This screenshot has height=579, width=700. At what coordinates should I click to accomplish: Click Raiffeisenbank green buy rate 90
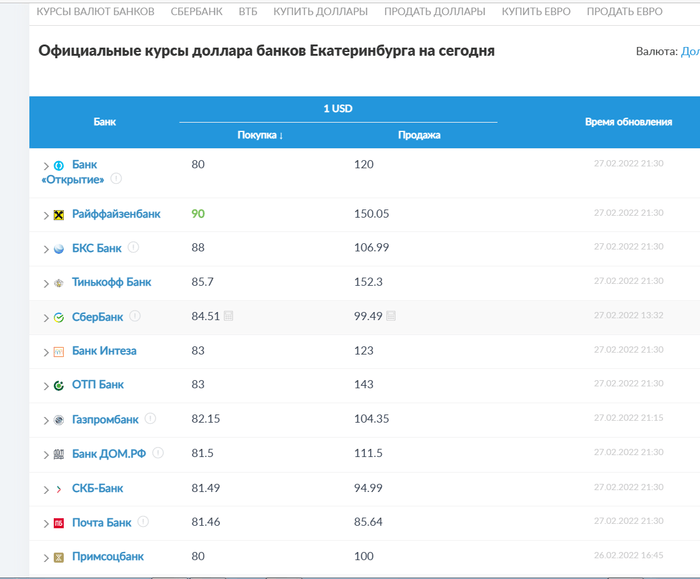click(x=198, y=214)
